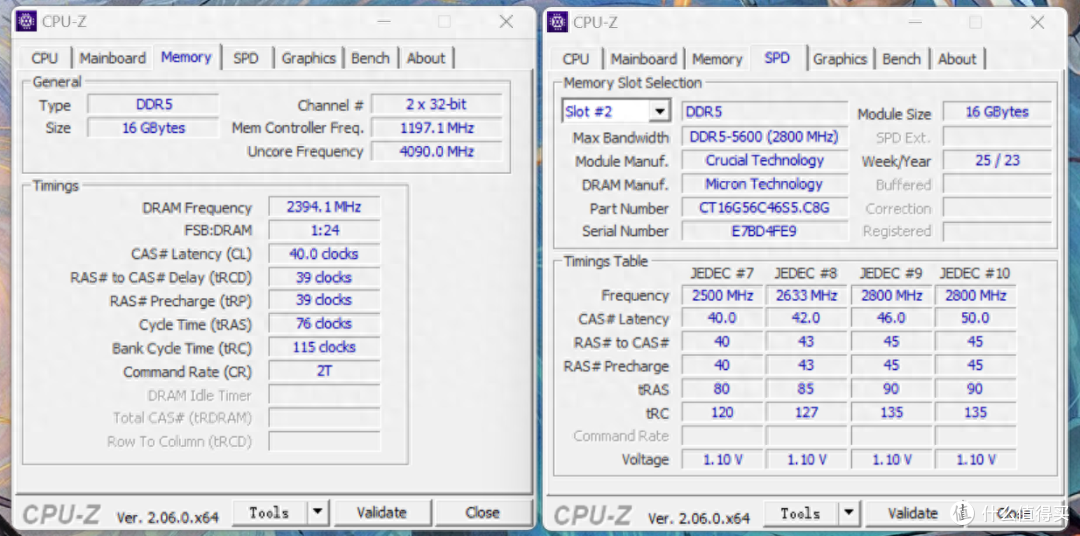Expand the Tools dropdown arrow in left window
The width and height of the screenshot is (1080, 536).
coord(317,513)
